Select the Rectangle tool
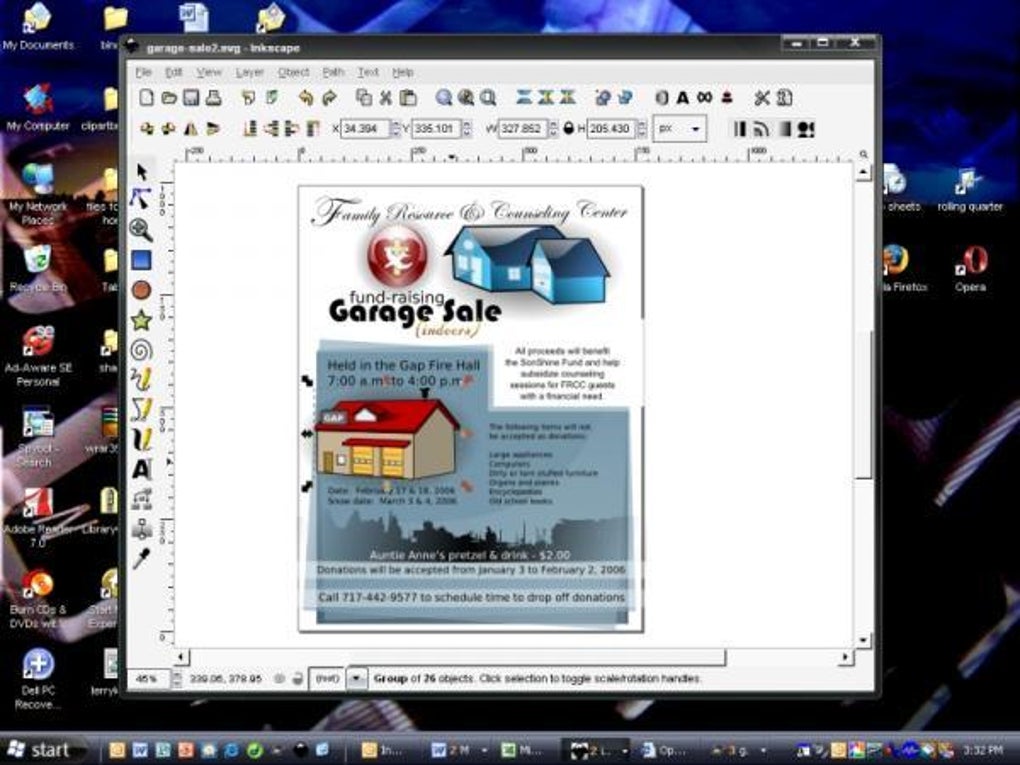 (x=141, y=260)
